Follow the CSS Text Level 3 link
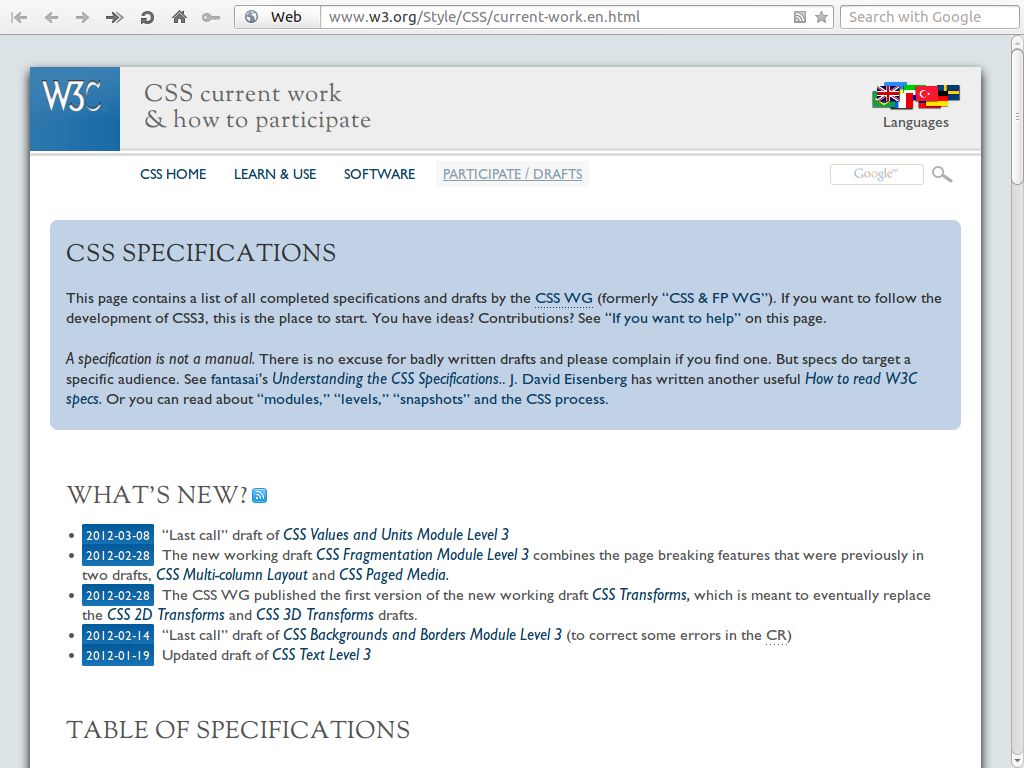This screenshot has height=768, width=1024. pos(321,655)
